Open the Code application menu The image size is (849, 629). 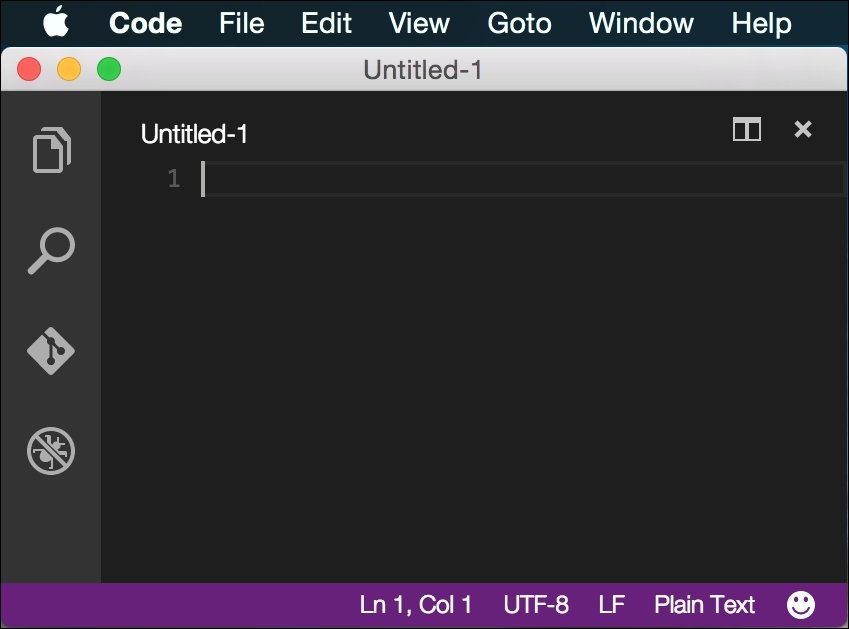click(x=145, y=23)
